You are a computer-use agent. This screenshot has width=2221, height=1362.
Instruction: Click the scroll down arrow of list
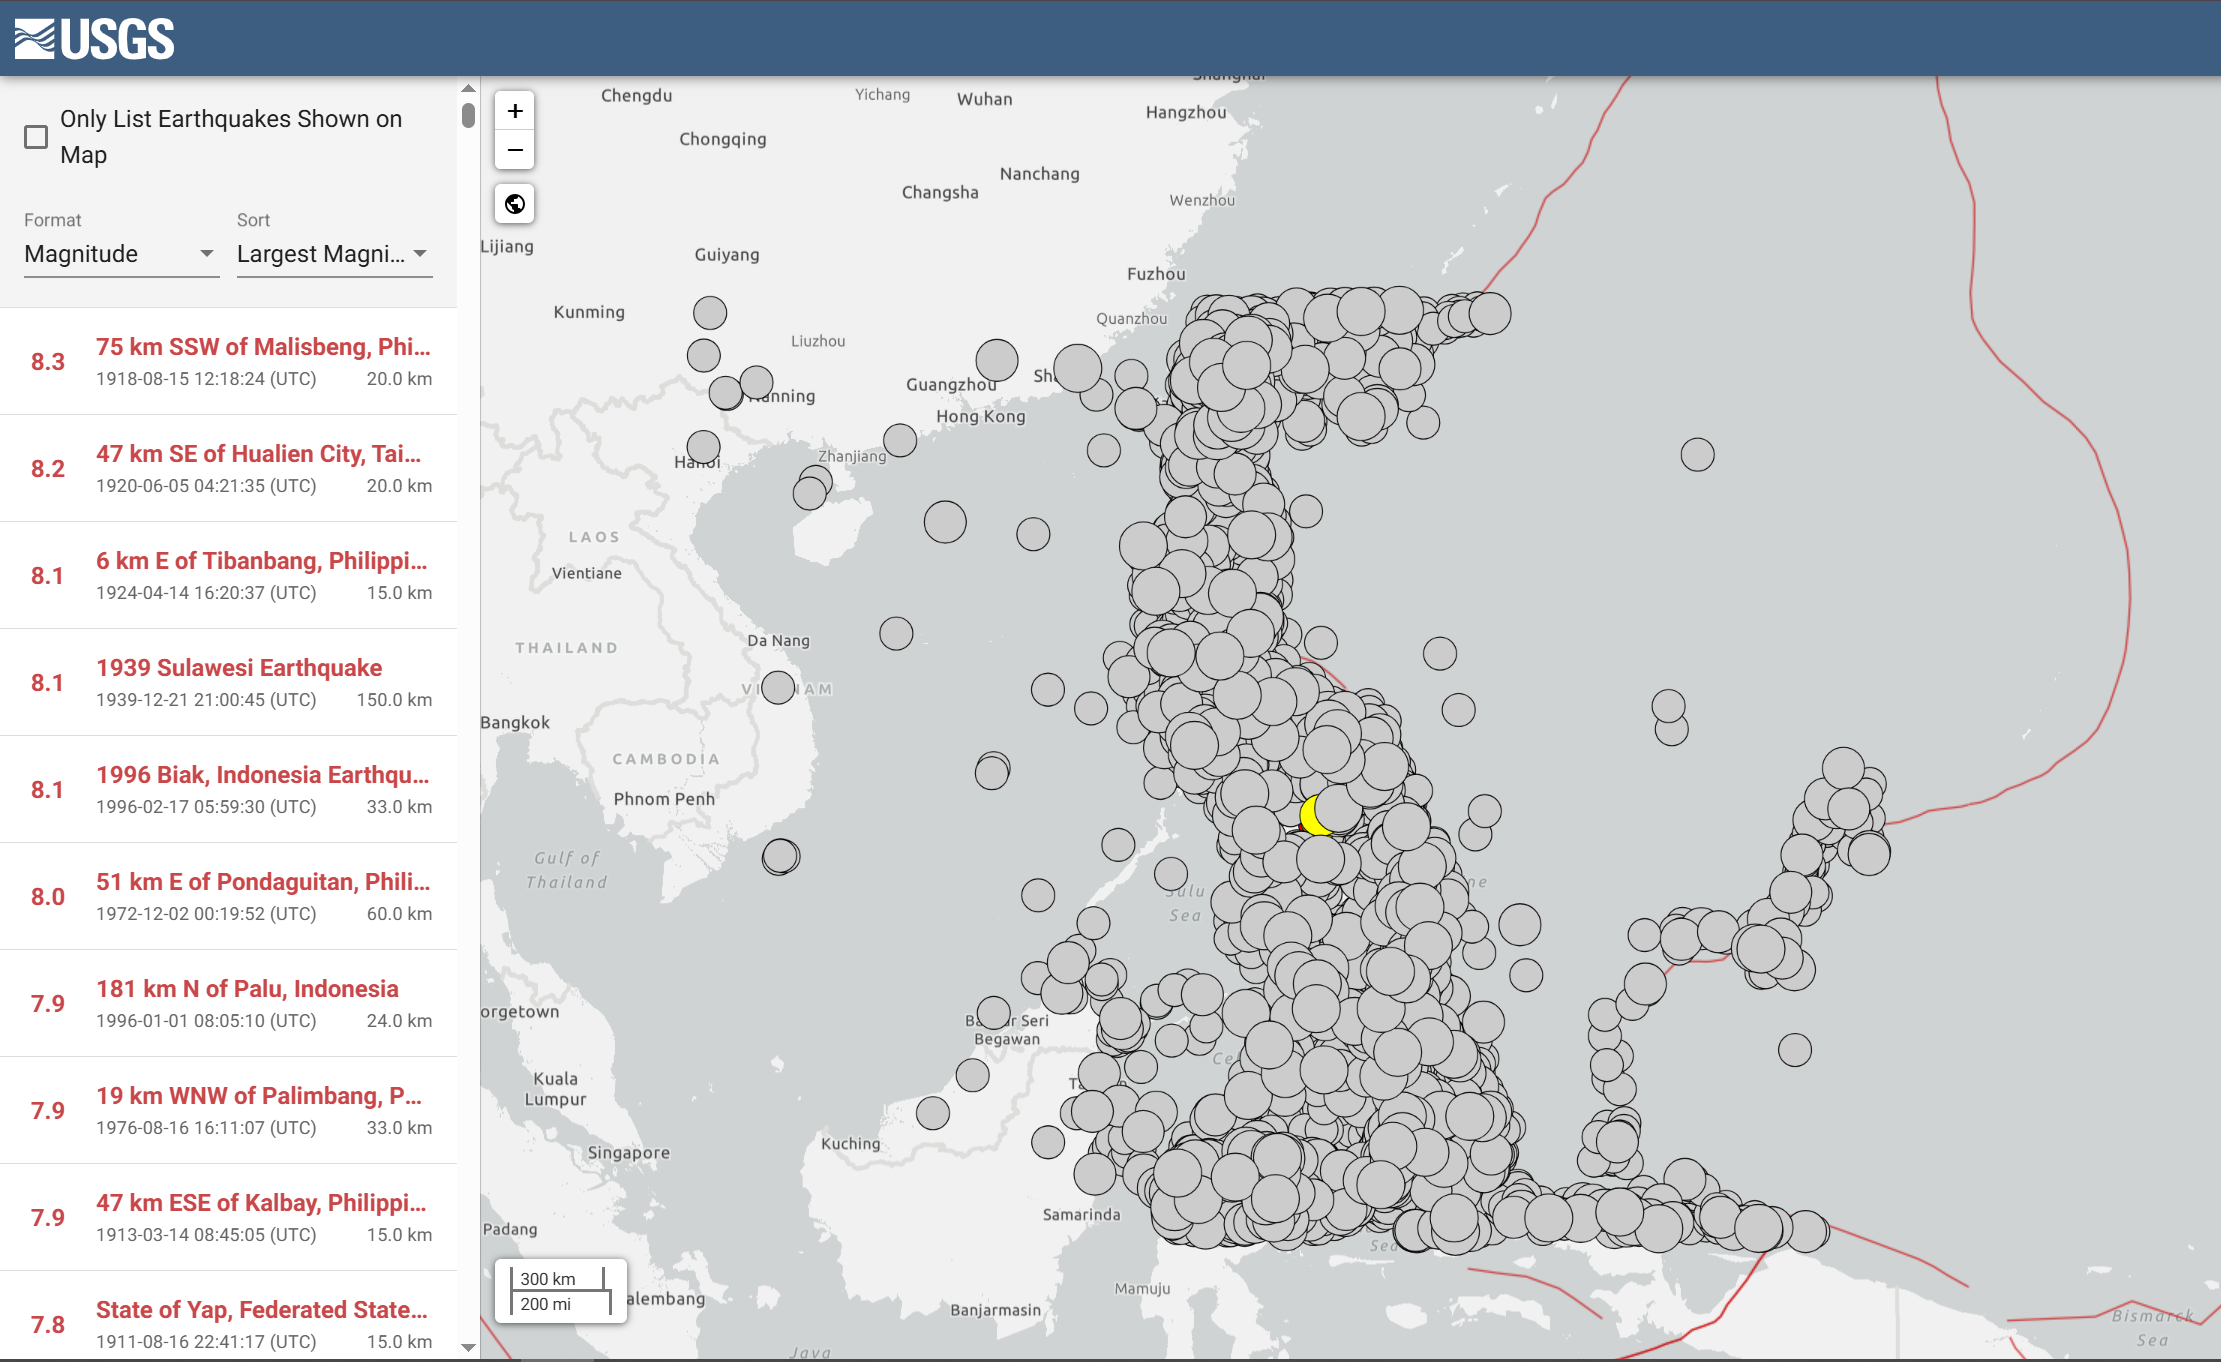point(468,1347)
